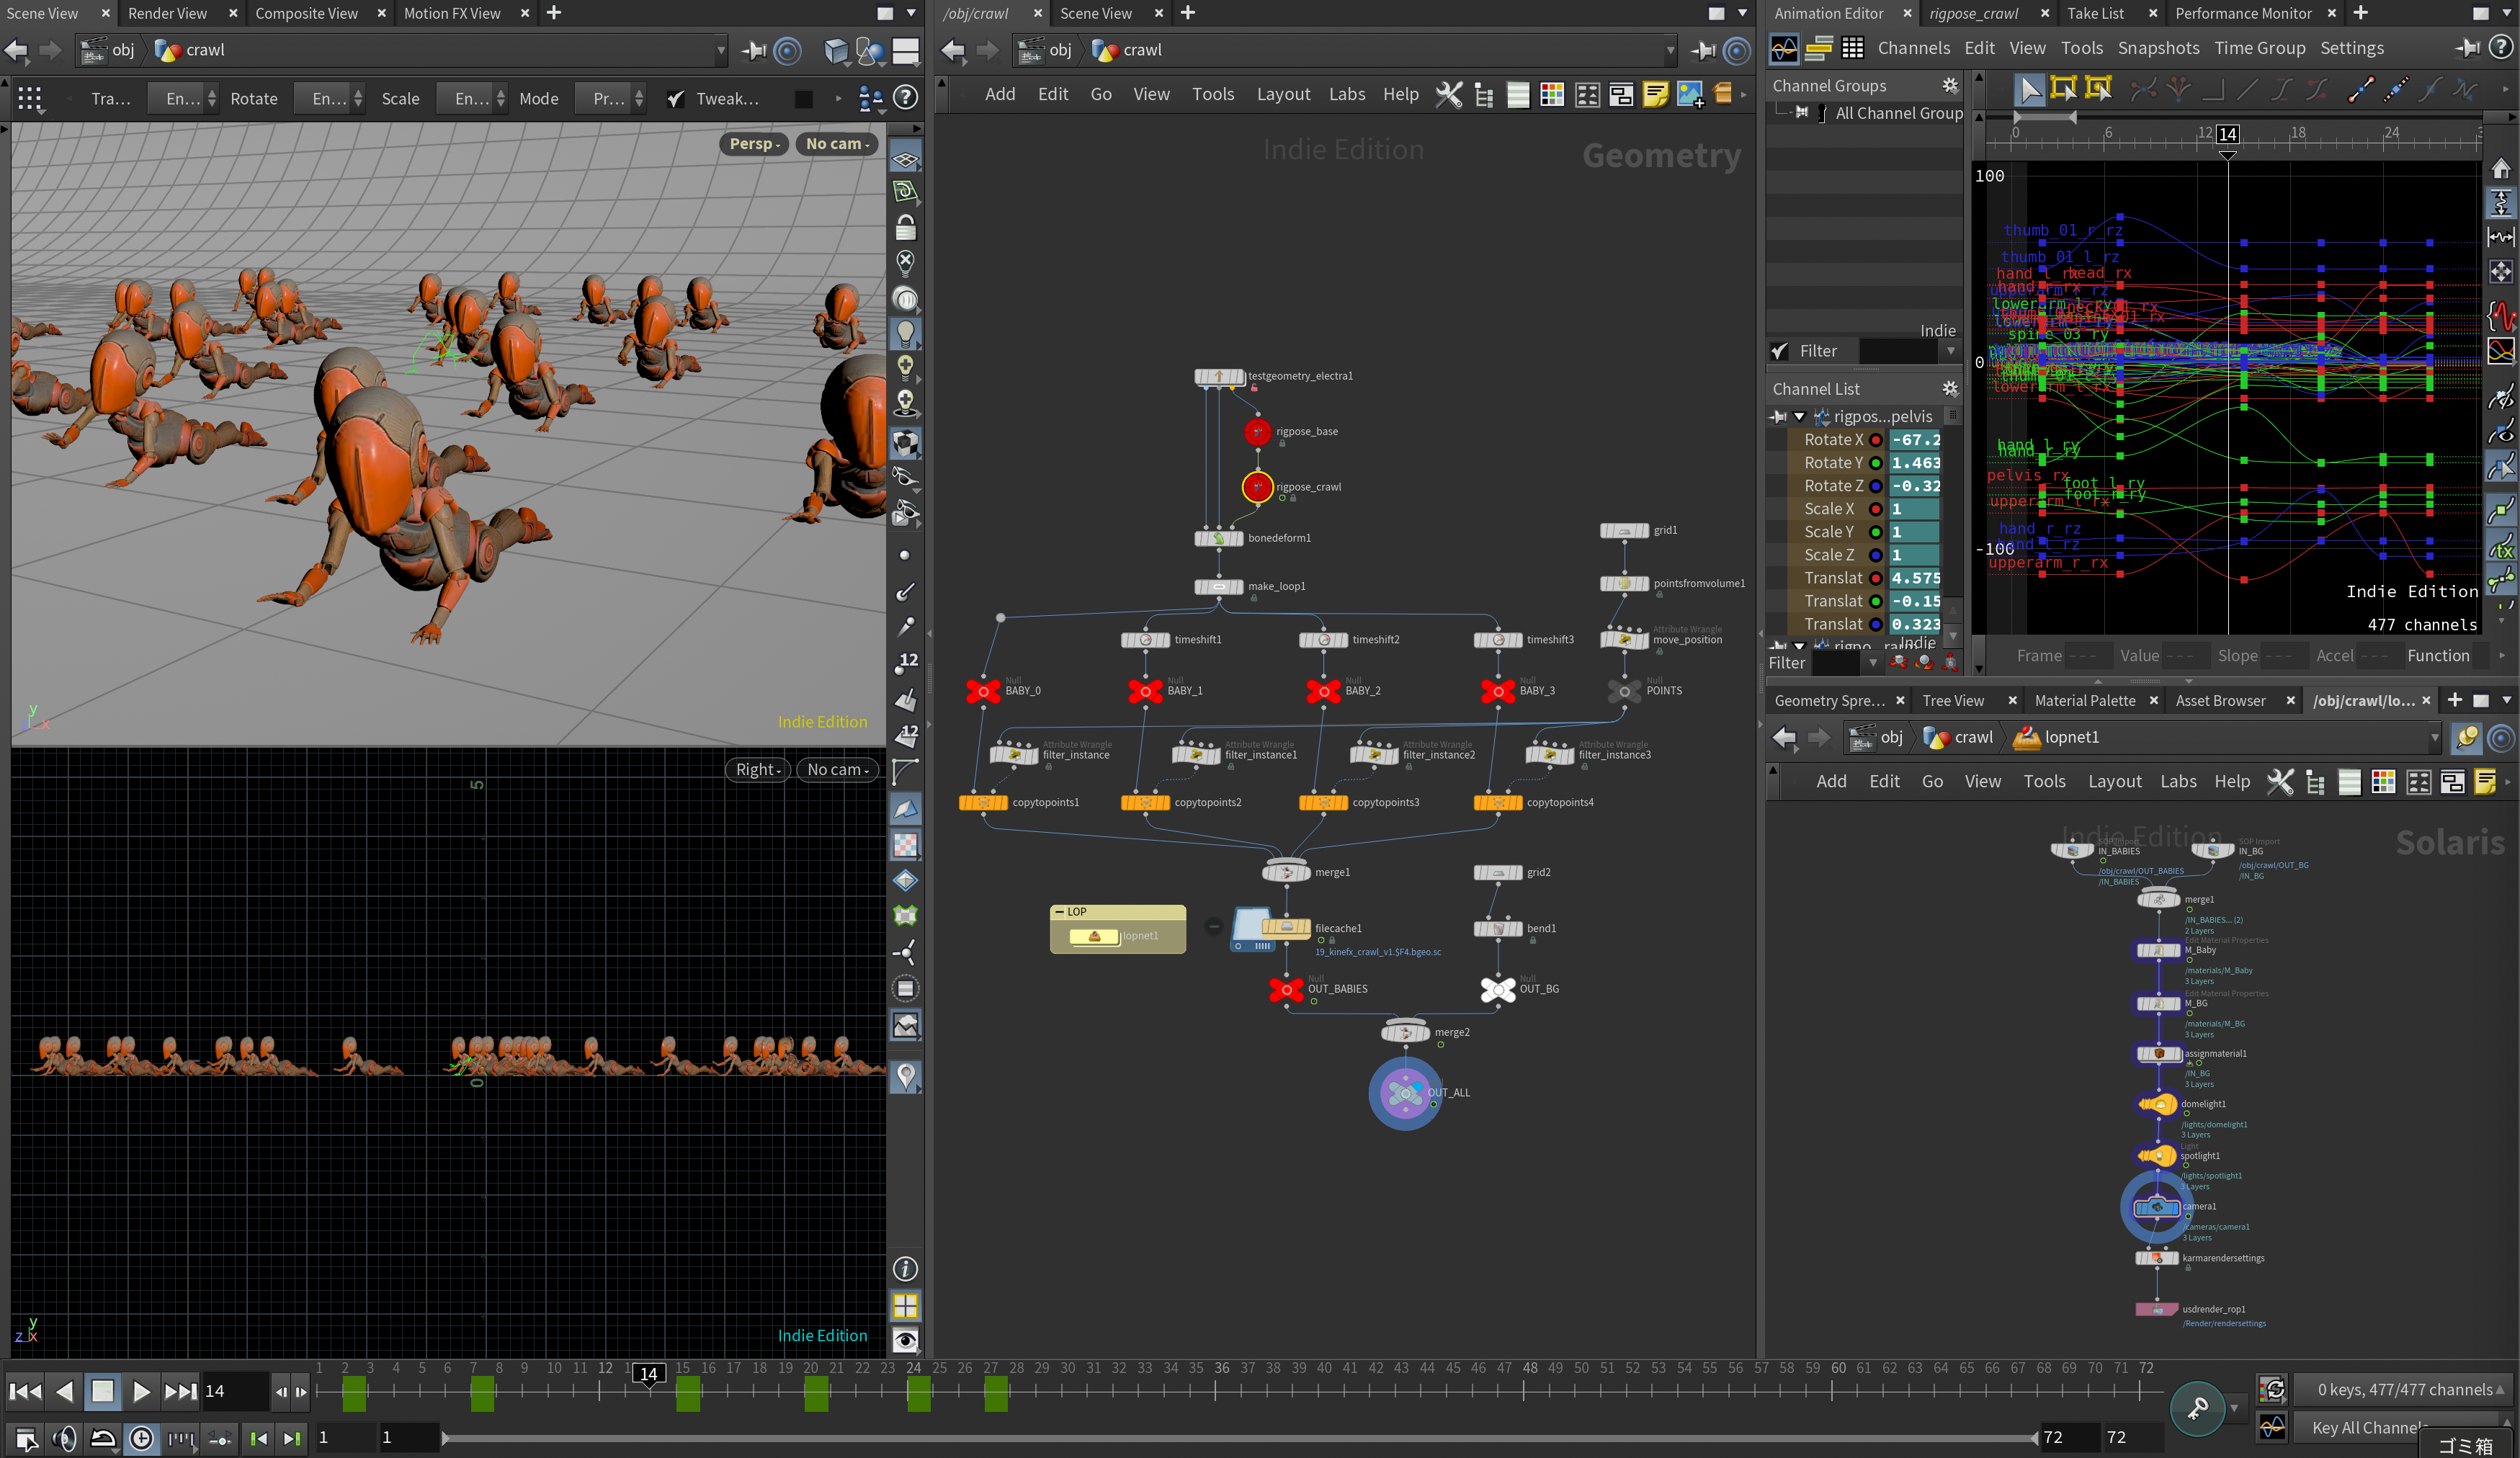Click the rigpose_crawl node

click(x=1257, y=487)
